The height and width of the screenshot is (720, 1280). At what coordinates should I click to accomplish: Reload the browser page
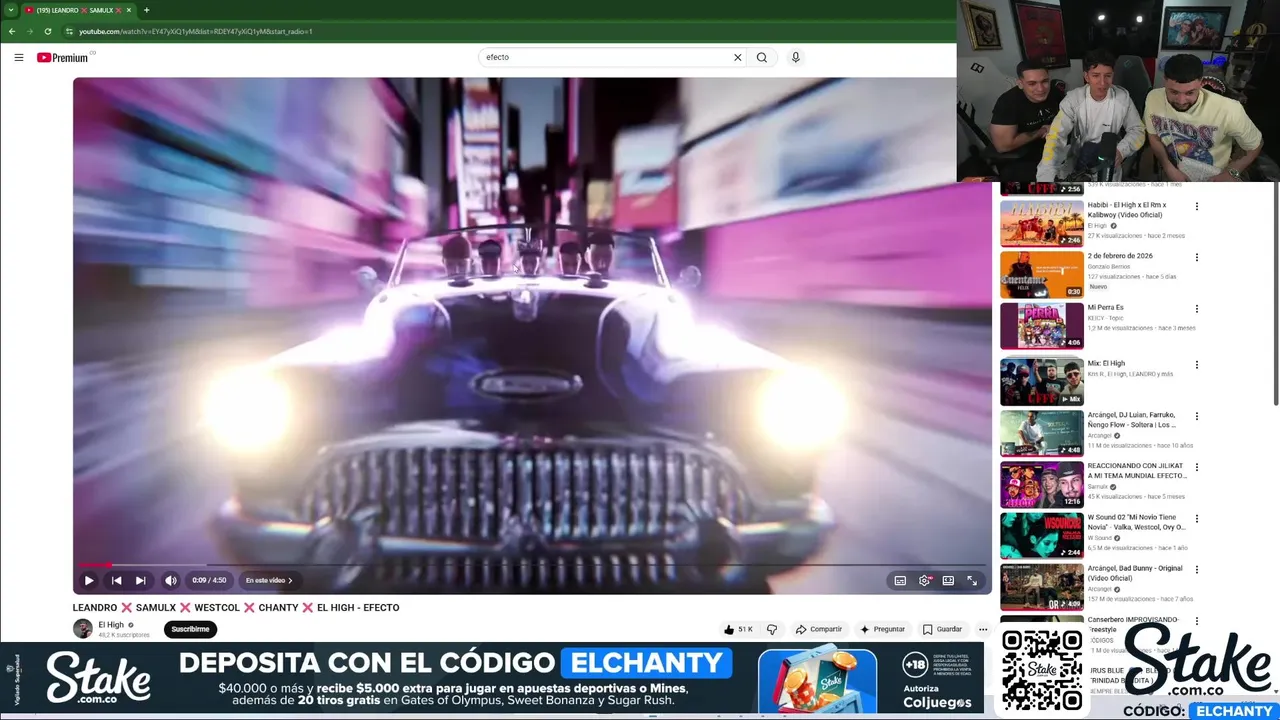pyautogui.click(x=50, y=31)
